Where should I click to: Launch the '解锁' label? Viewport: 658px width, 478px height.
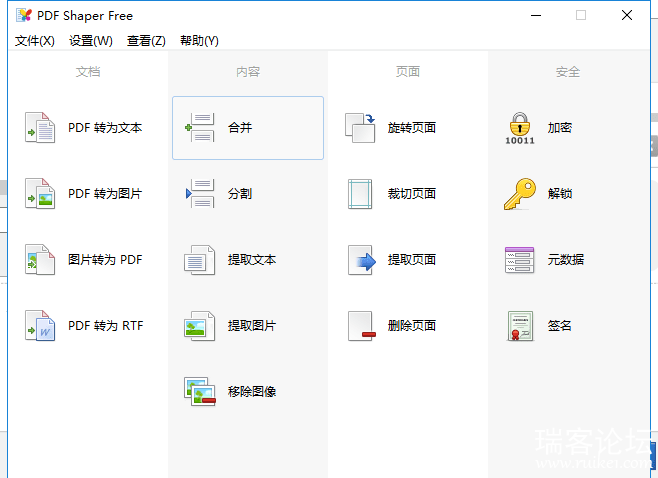click(x=560, y=193)
